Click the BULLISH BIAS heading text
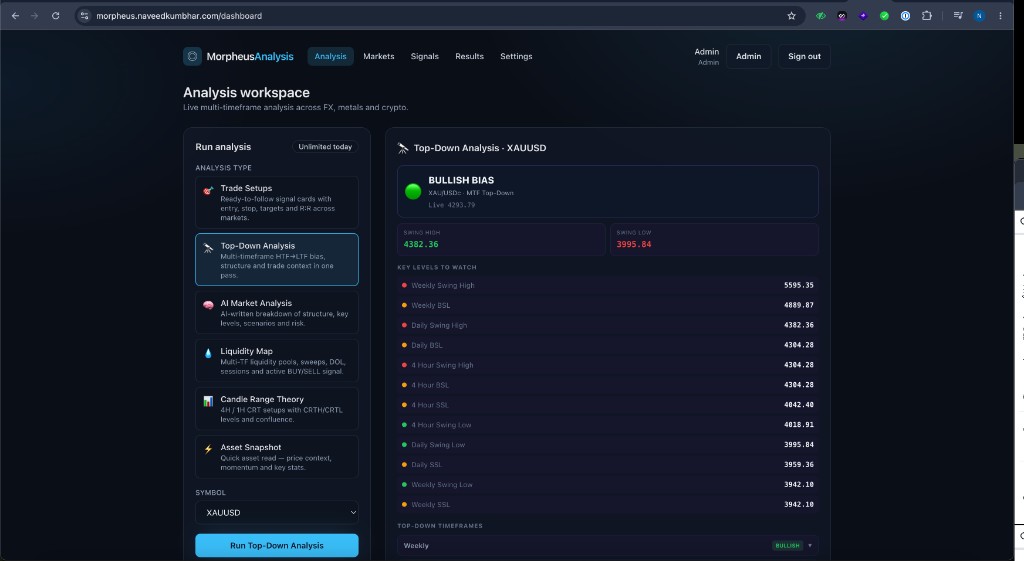This screenshot has height=561, width=1024. pos(461,180)
